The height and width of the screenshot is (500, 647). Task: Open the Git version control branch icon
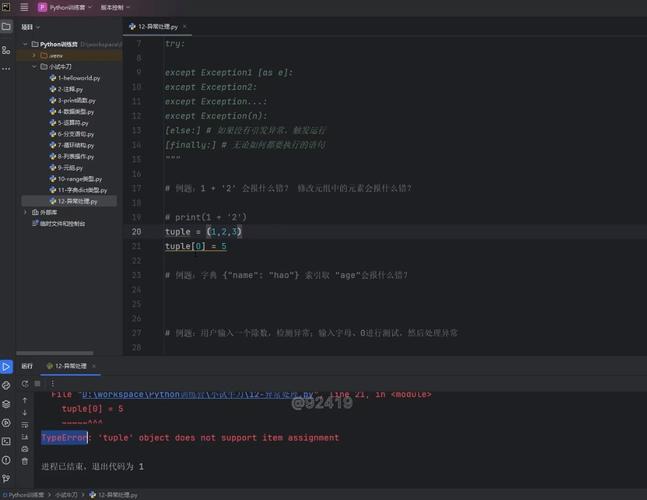coord(6,479)
